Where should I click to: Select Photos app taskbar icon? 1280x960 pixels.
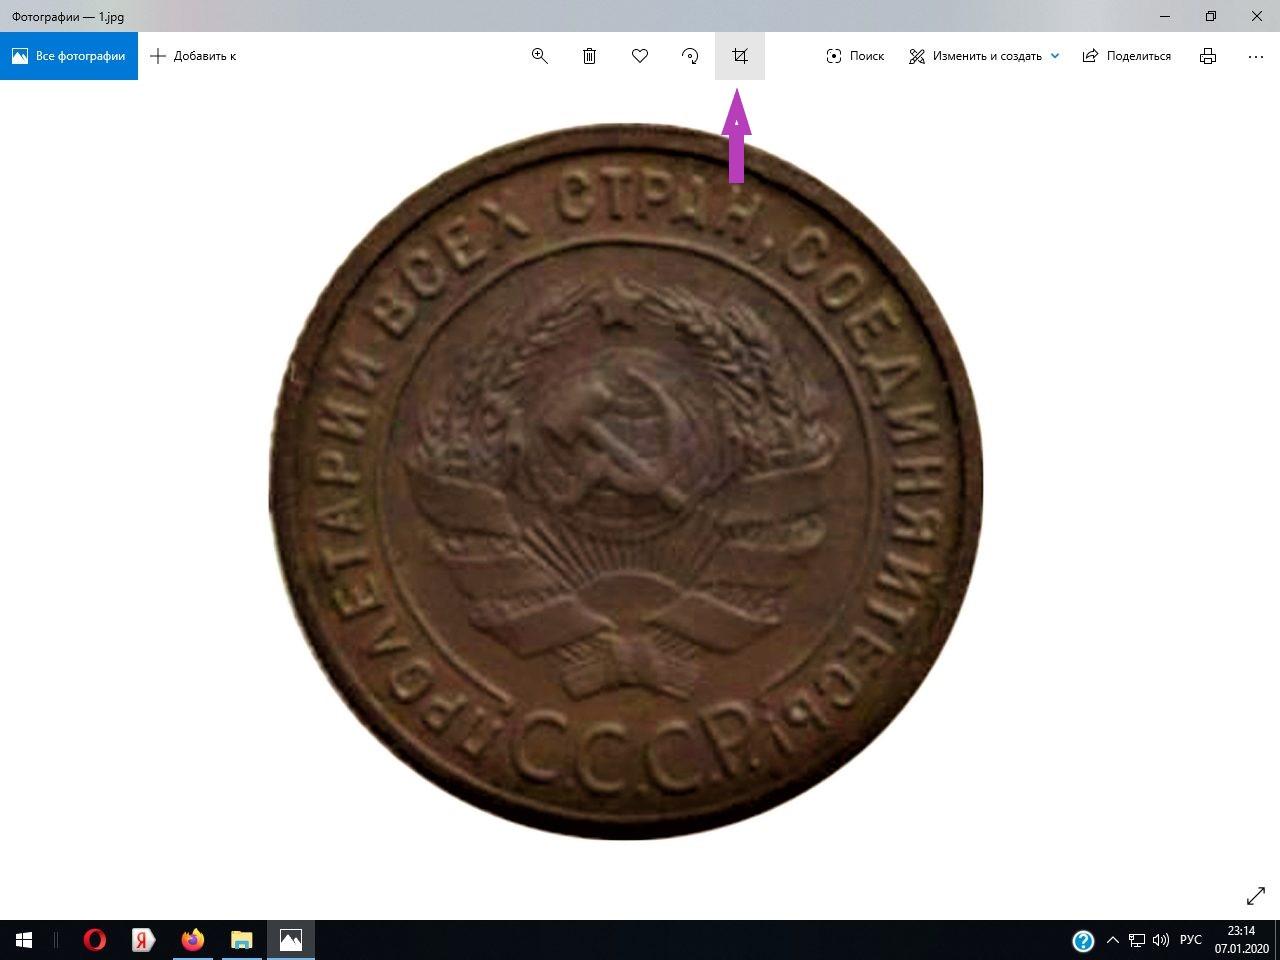click(x=291, y=940)
